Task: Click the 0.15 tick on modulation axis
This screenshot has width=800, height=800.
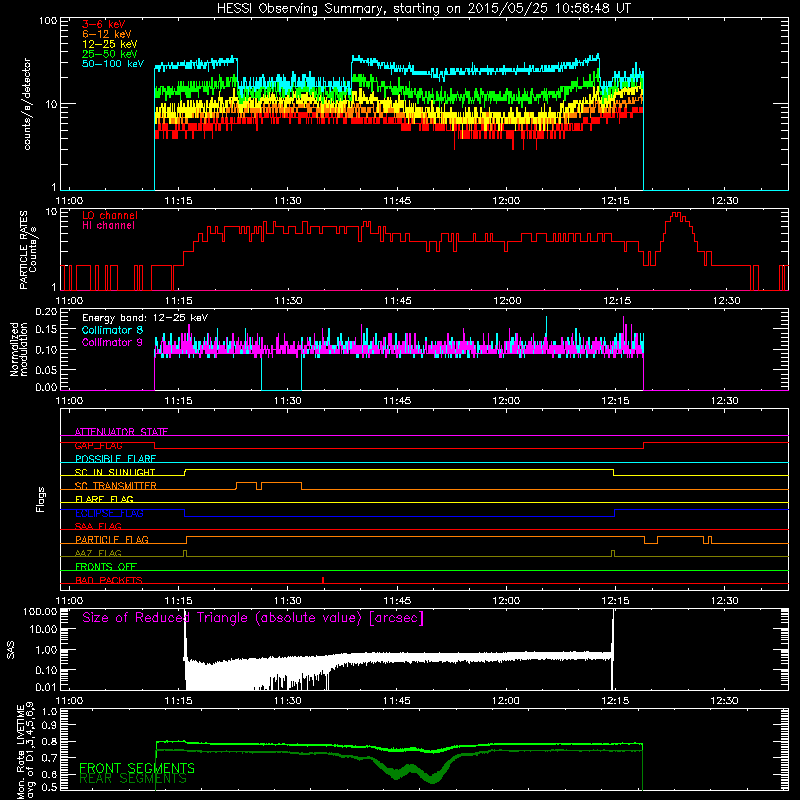Action: [46, 330]
